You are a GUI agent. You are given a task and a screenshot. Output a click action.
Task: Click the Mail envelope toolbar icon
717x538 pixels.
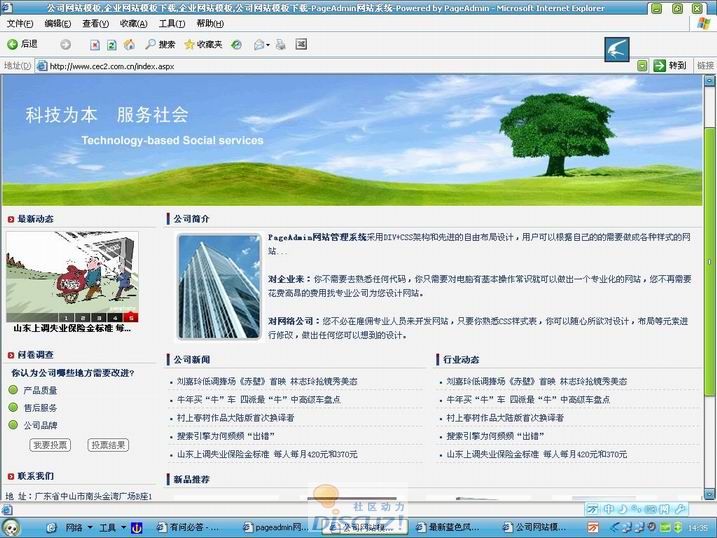tap(260, 44)
